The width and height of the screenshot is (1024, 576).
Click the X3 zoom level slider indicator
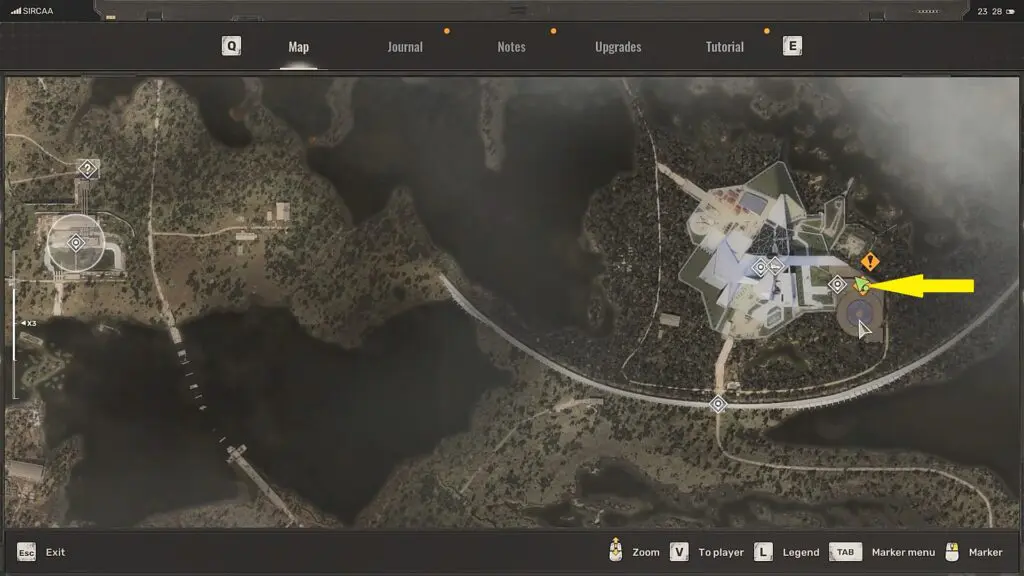click(28, 323)
